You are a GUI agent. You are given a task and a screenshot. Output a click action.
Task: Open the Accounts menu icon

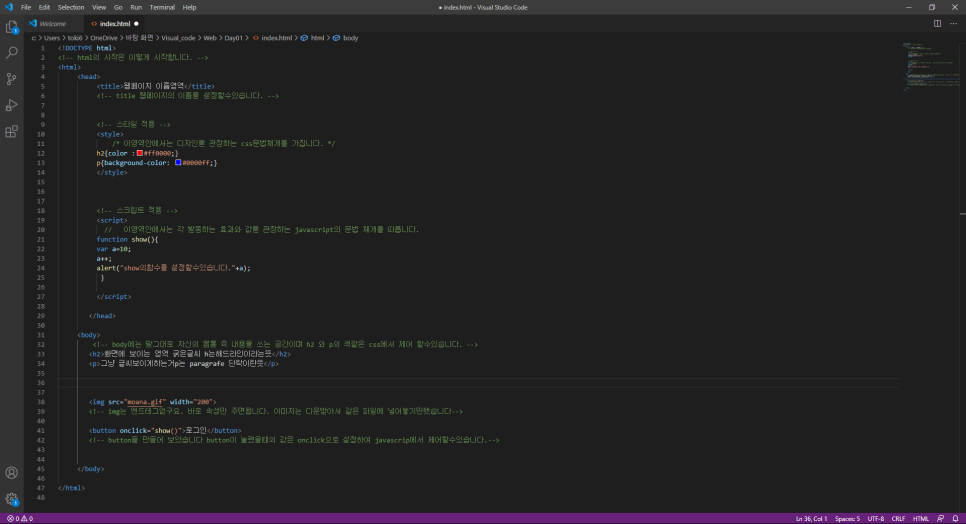[x=12, y=473]
